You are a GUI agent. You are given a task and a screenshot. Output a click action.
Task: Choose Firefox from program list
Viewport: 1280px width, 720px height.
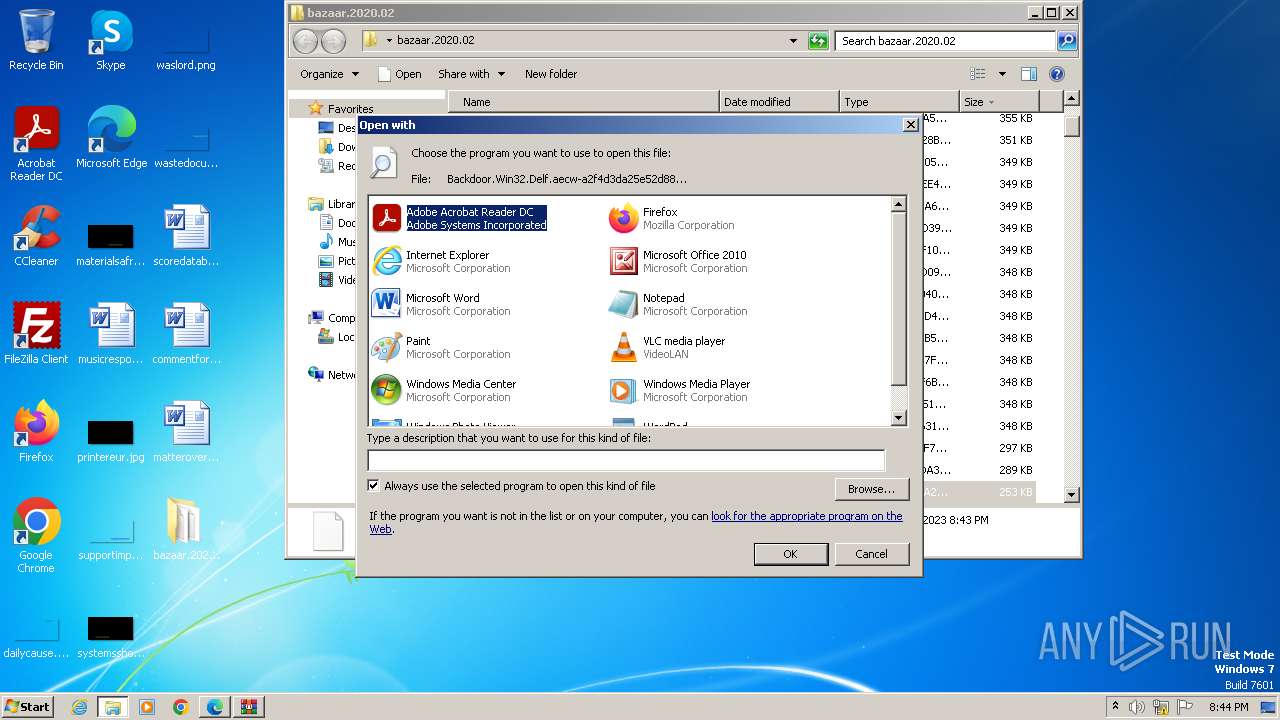click(672, 218)
